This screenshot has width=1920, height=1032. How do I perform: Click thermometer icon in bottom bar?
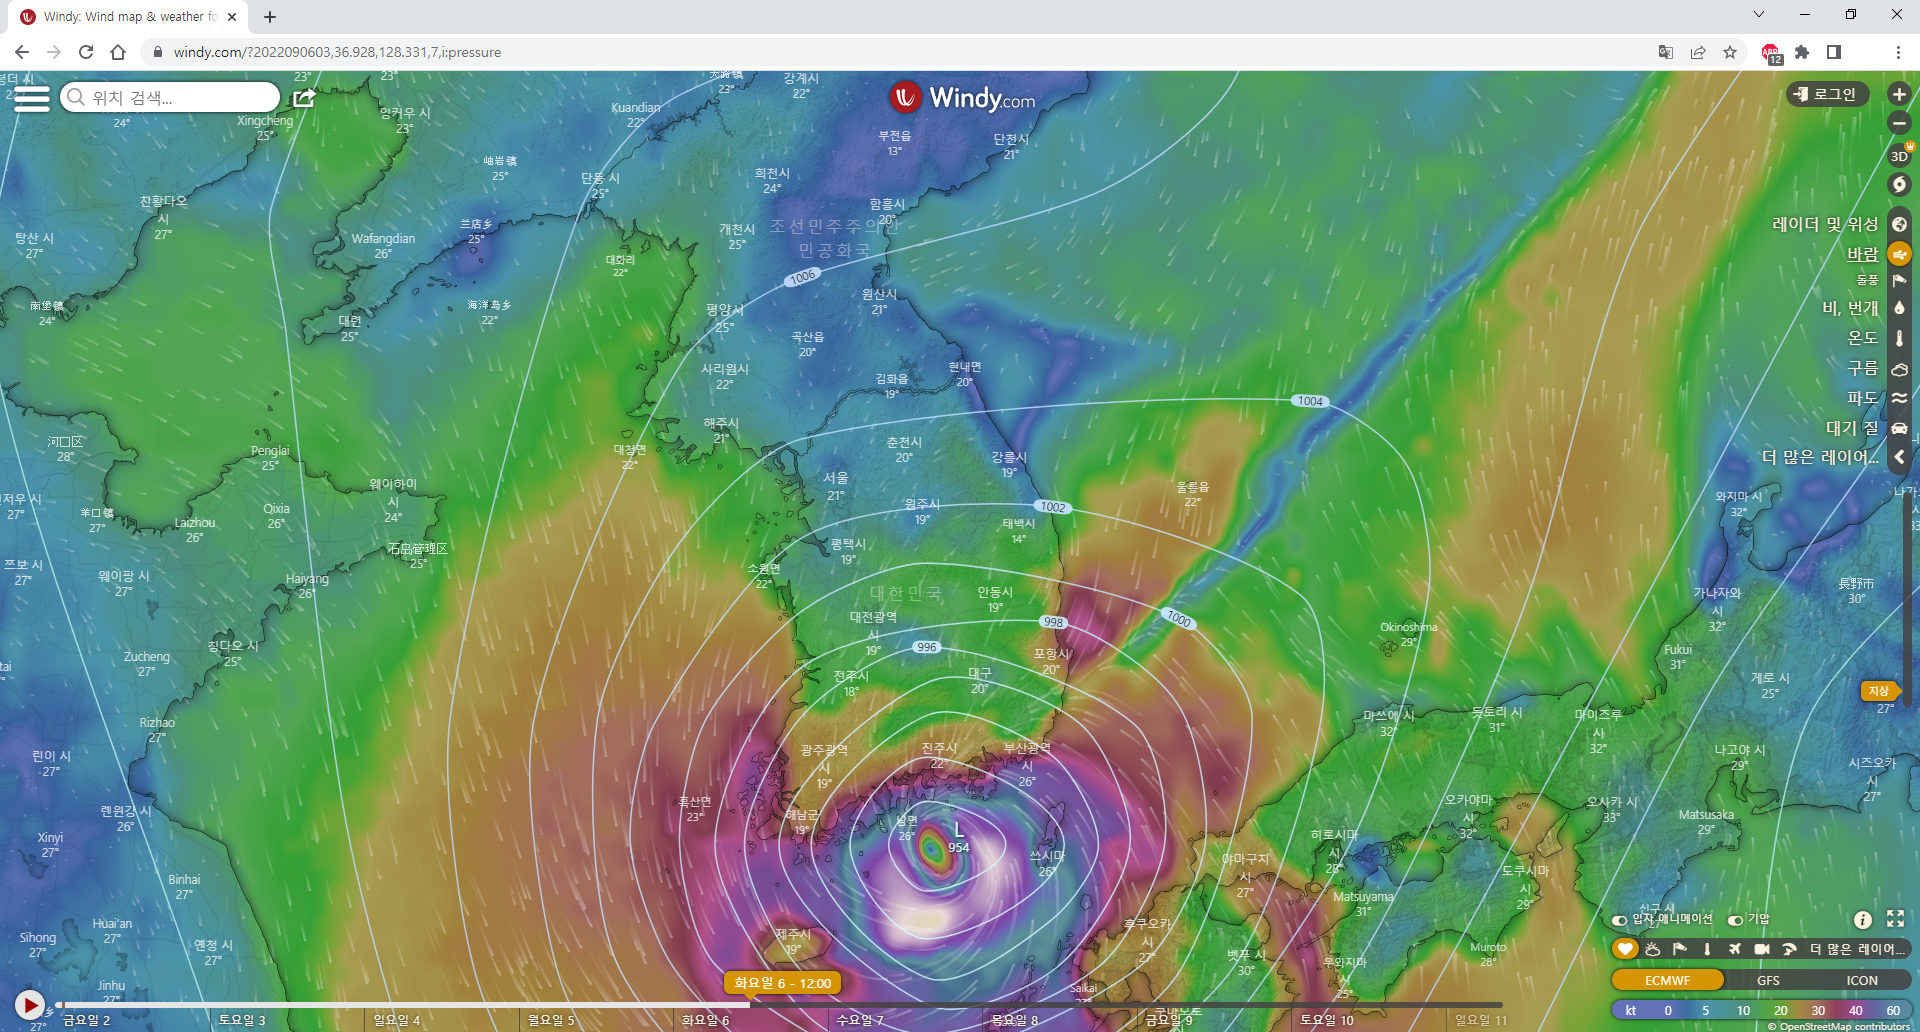[1707, 949]
